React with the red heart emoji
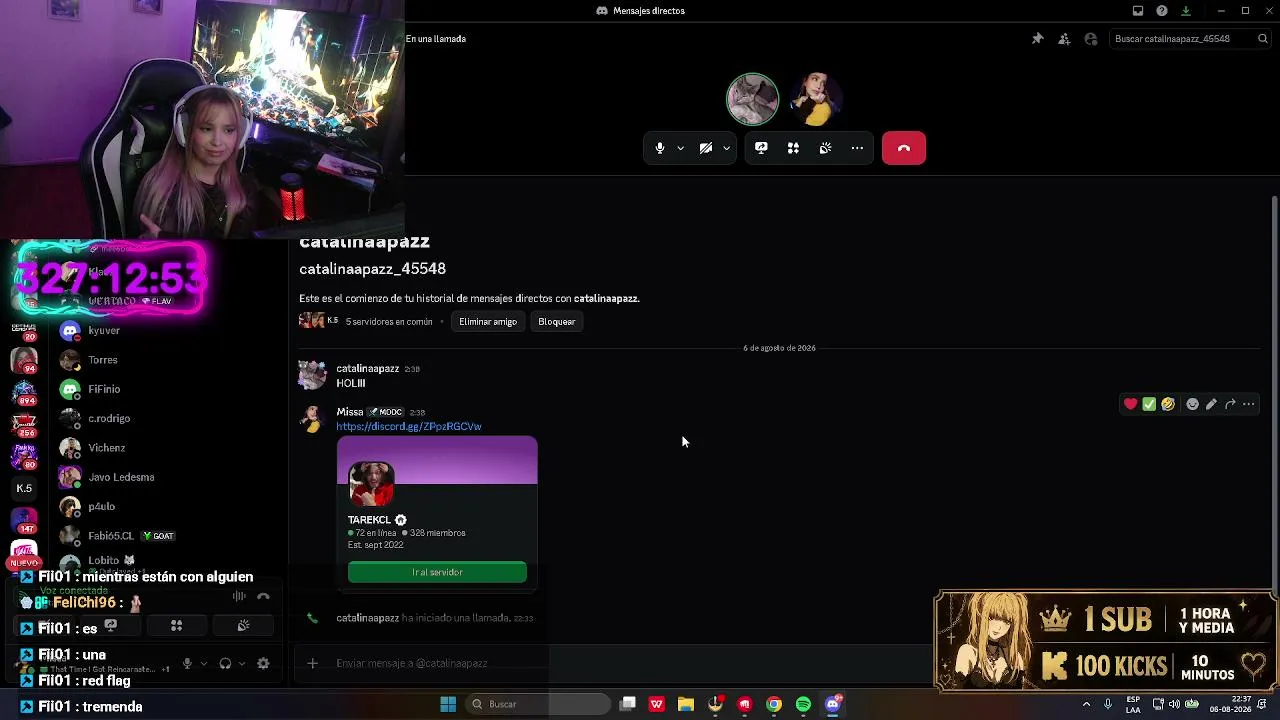Viewport: 1280px width, 720px height. pos(1130,404)
